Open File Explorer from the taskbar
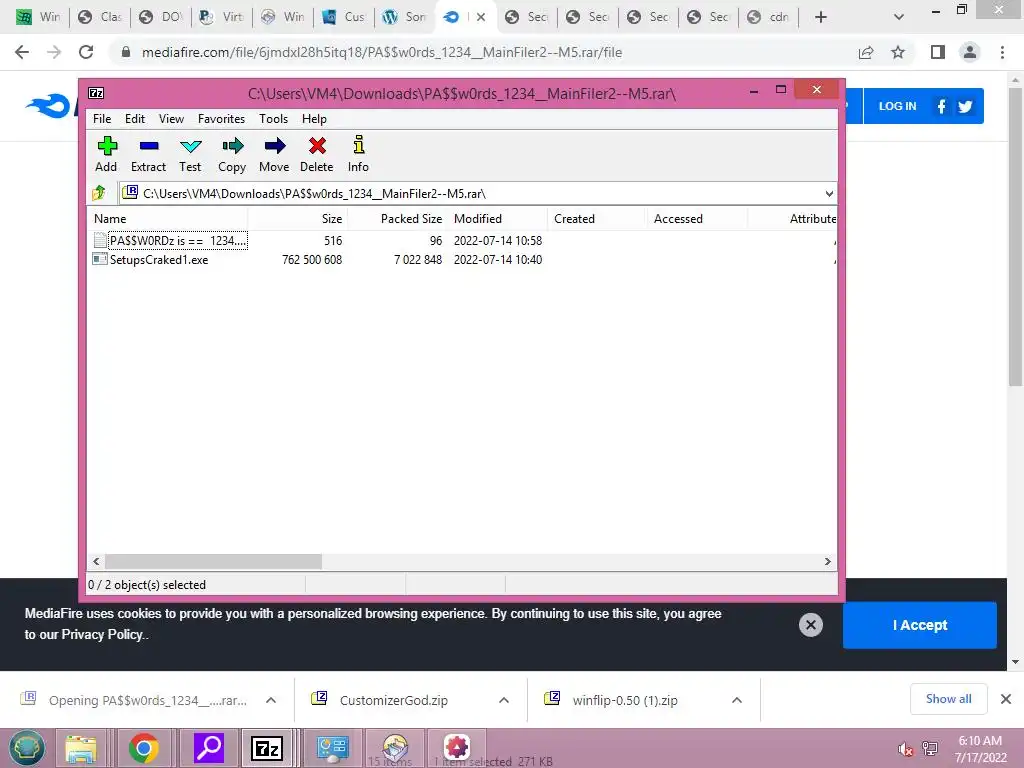Image resolution: width=1024 pixels, height=768 pixels. pyautogui.click(x=81, y=748)
